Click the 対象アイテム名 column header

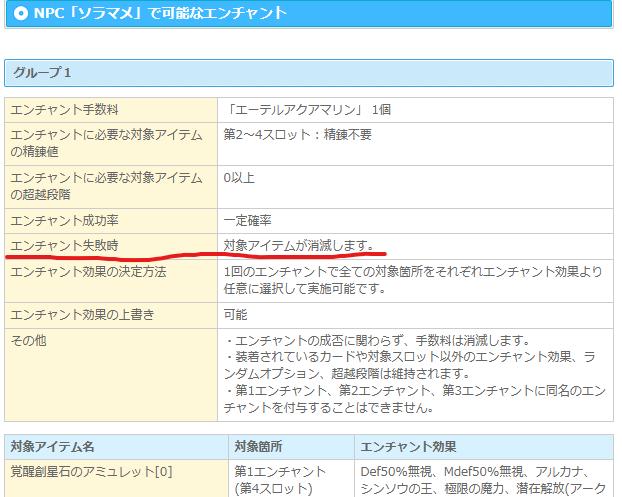(51, 443)
